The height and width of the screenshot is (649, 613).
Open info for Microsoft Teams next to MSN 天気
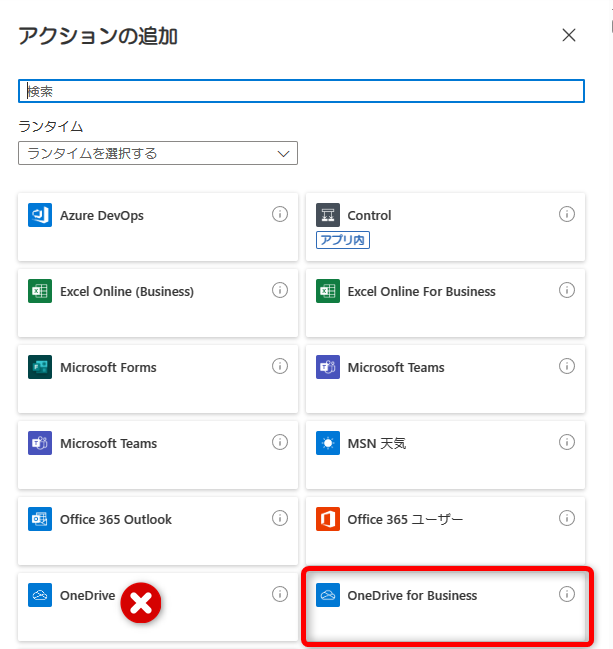pyautogui.click(x=280, y=442)
